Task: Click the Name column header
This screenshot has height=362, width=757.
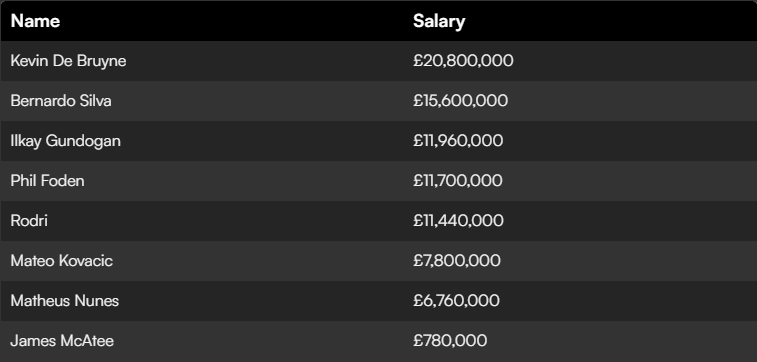Action: tap(35, 21)
